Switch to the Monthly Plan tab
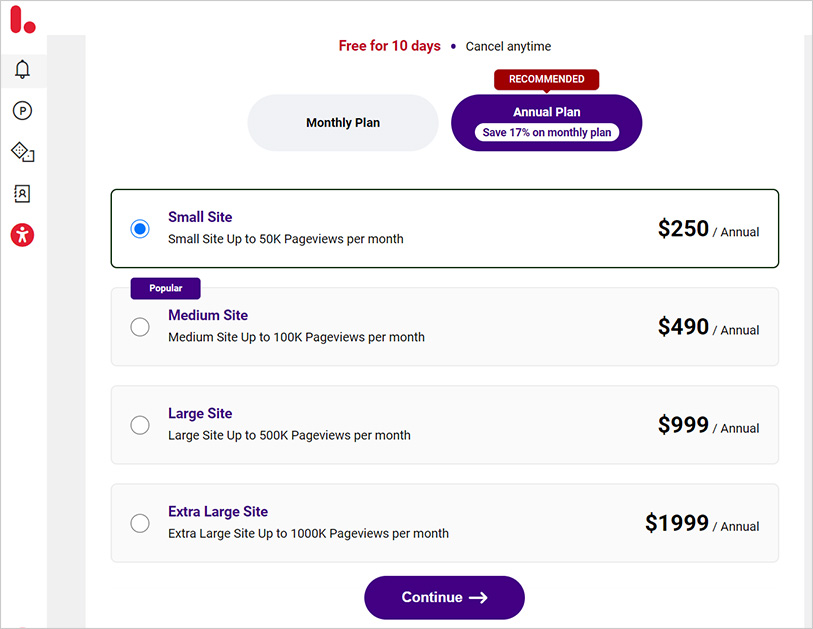Viewport: 813px width, 629px height. (x=342, y=122)
